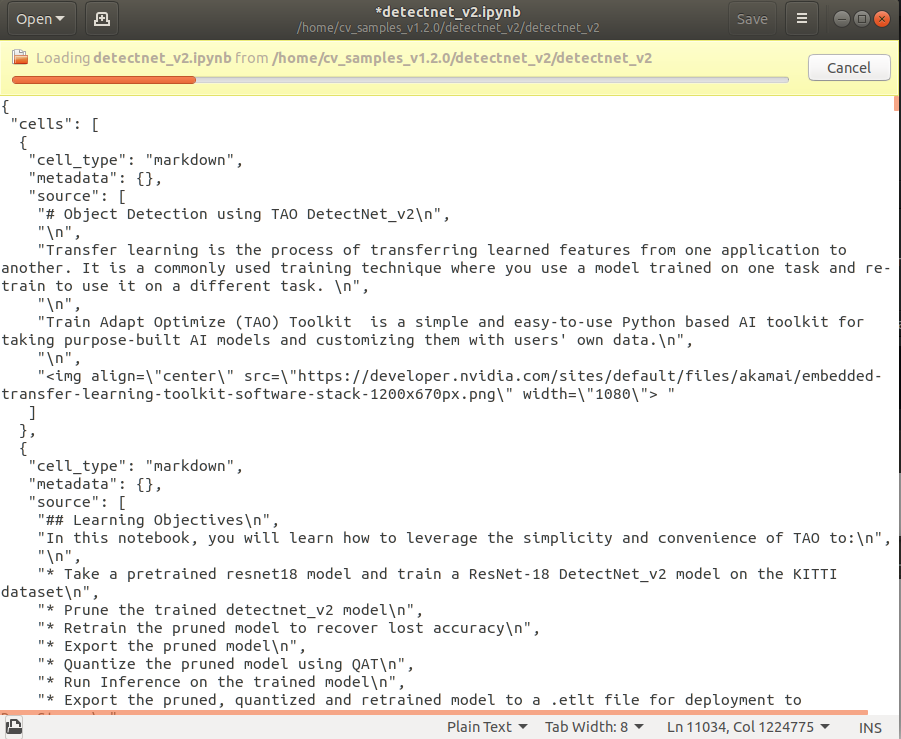The image size is (901, 739).
Task: Expand the Open recent files arrow
Action: tap(60, 20)
